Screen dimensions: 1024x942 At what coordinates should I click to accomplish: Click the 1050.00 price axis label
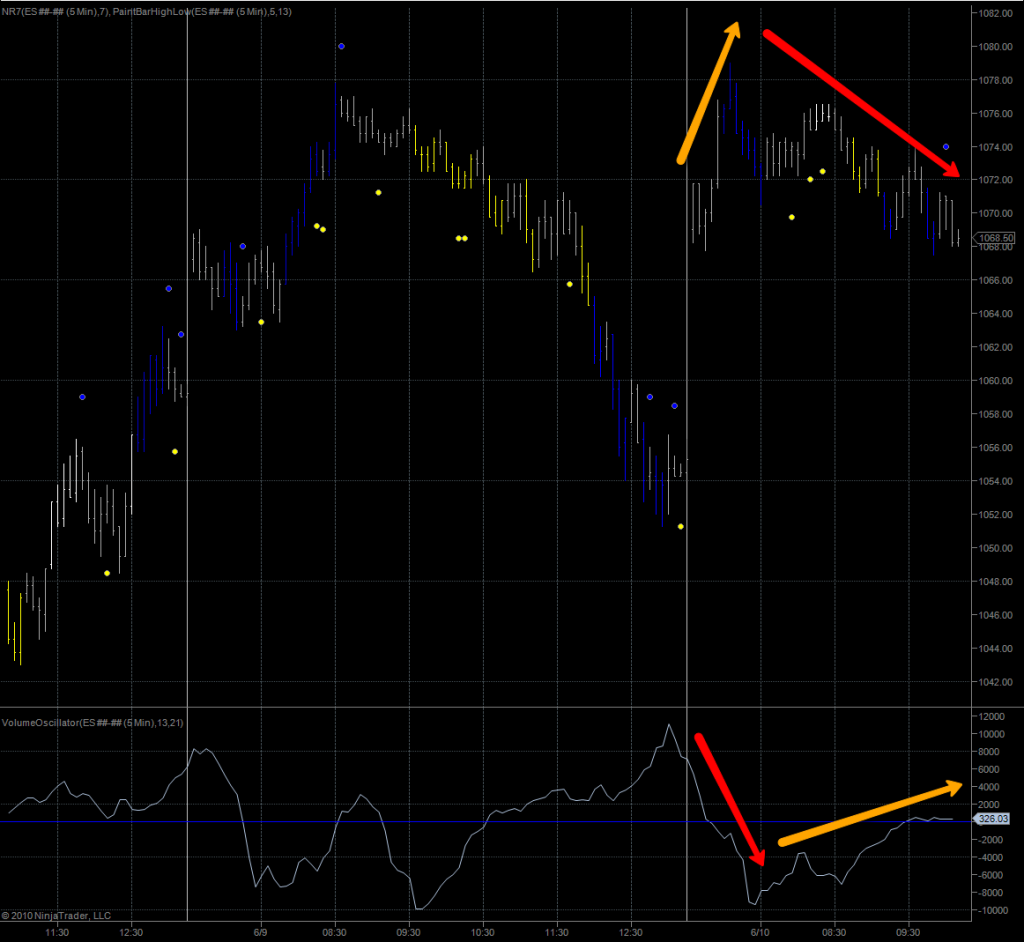[995, 548]
